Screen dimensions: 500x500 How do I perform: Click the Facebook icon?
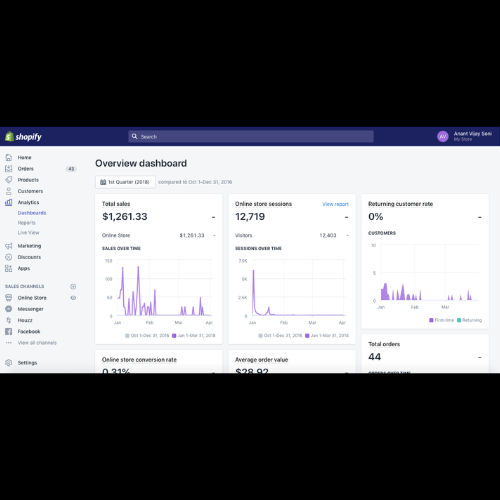(9, 331)
